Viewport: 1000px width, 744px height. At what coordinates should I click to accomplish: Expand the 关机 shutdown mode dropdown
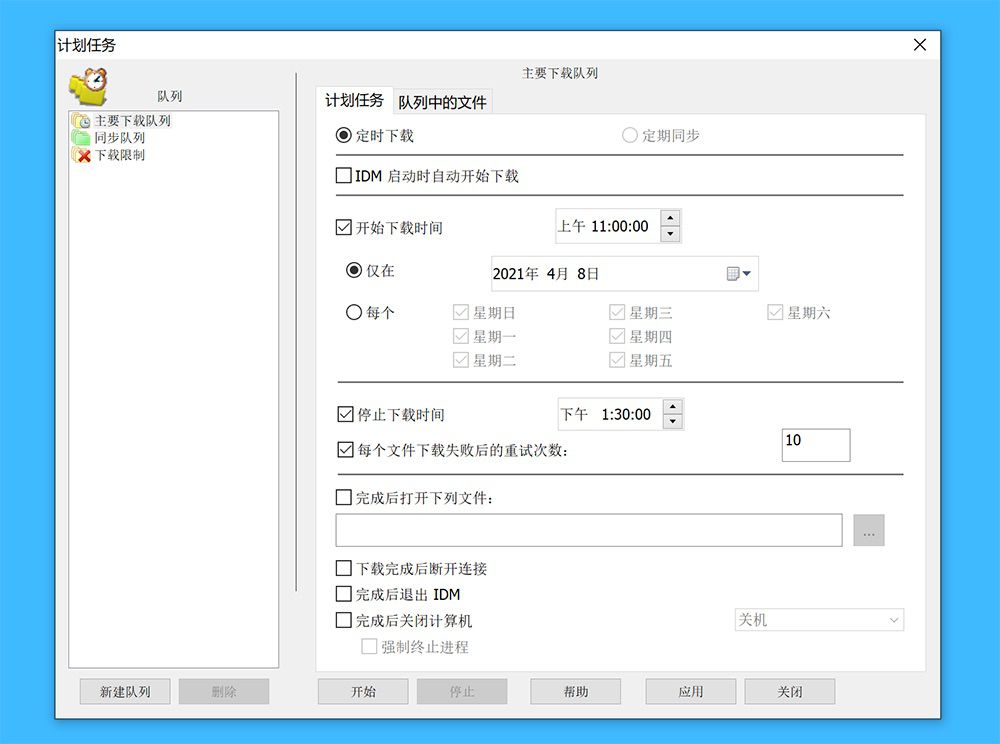819,620
